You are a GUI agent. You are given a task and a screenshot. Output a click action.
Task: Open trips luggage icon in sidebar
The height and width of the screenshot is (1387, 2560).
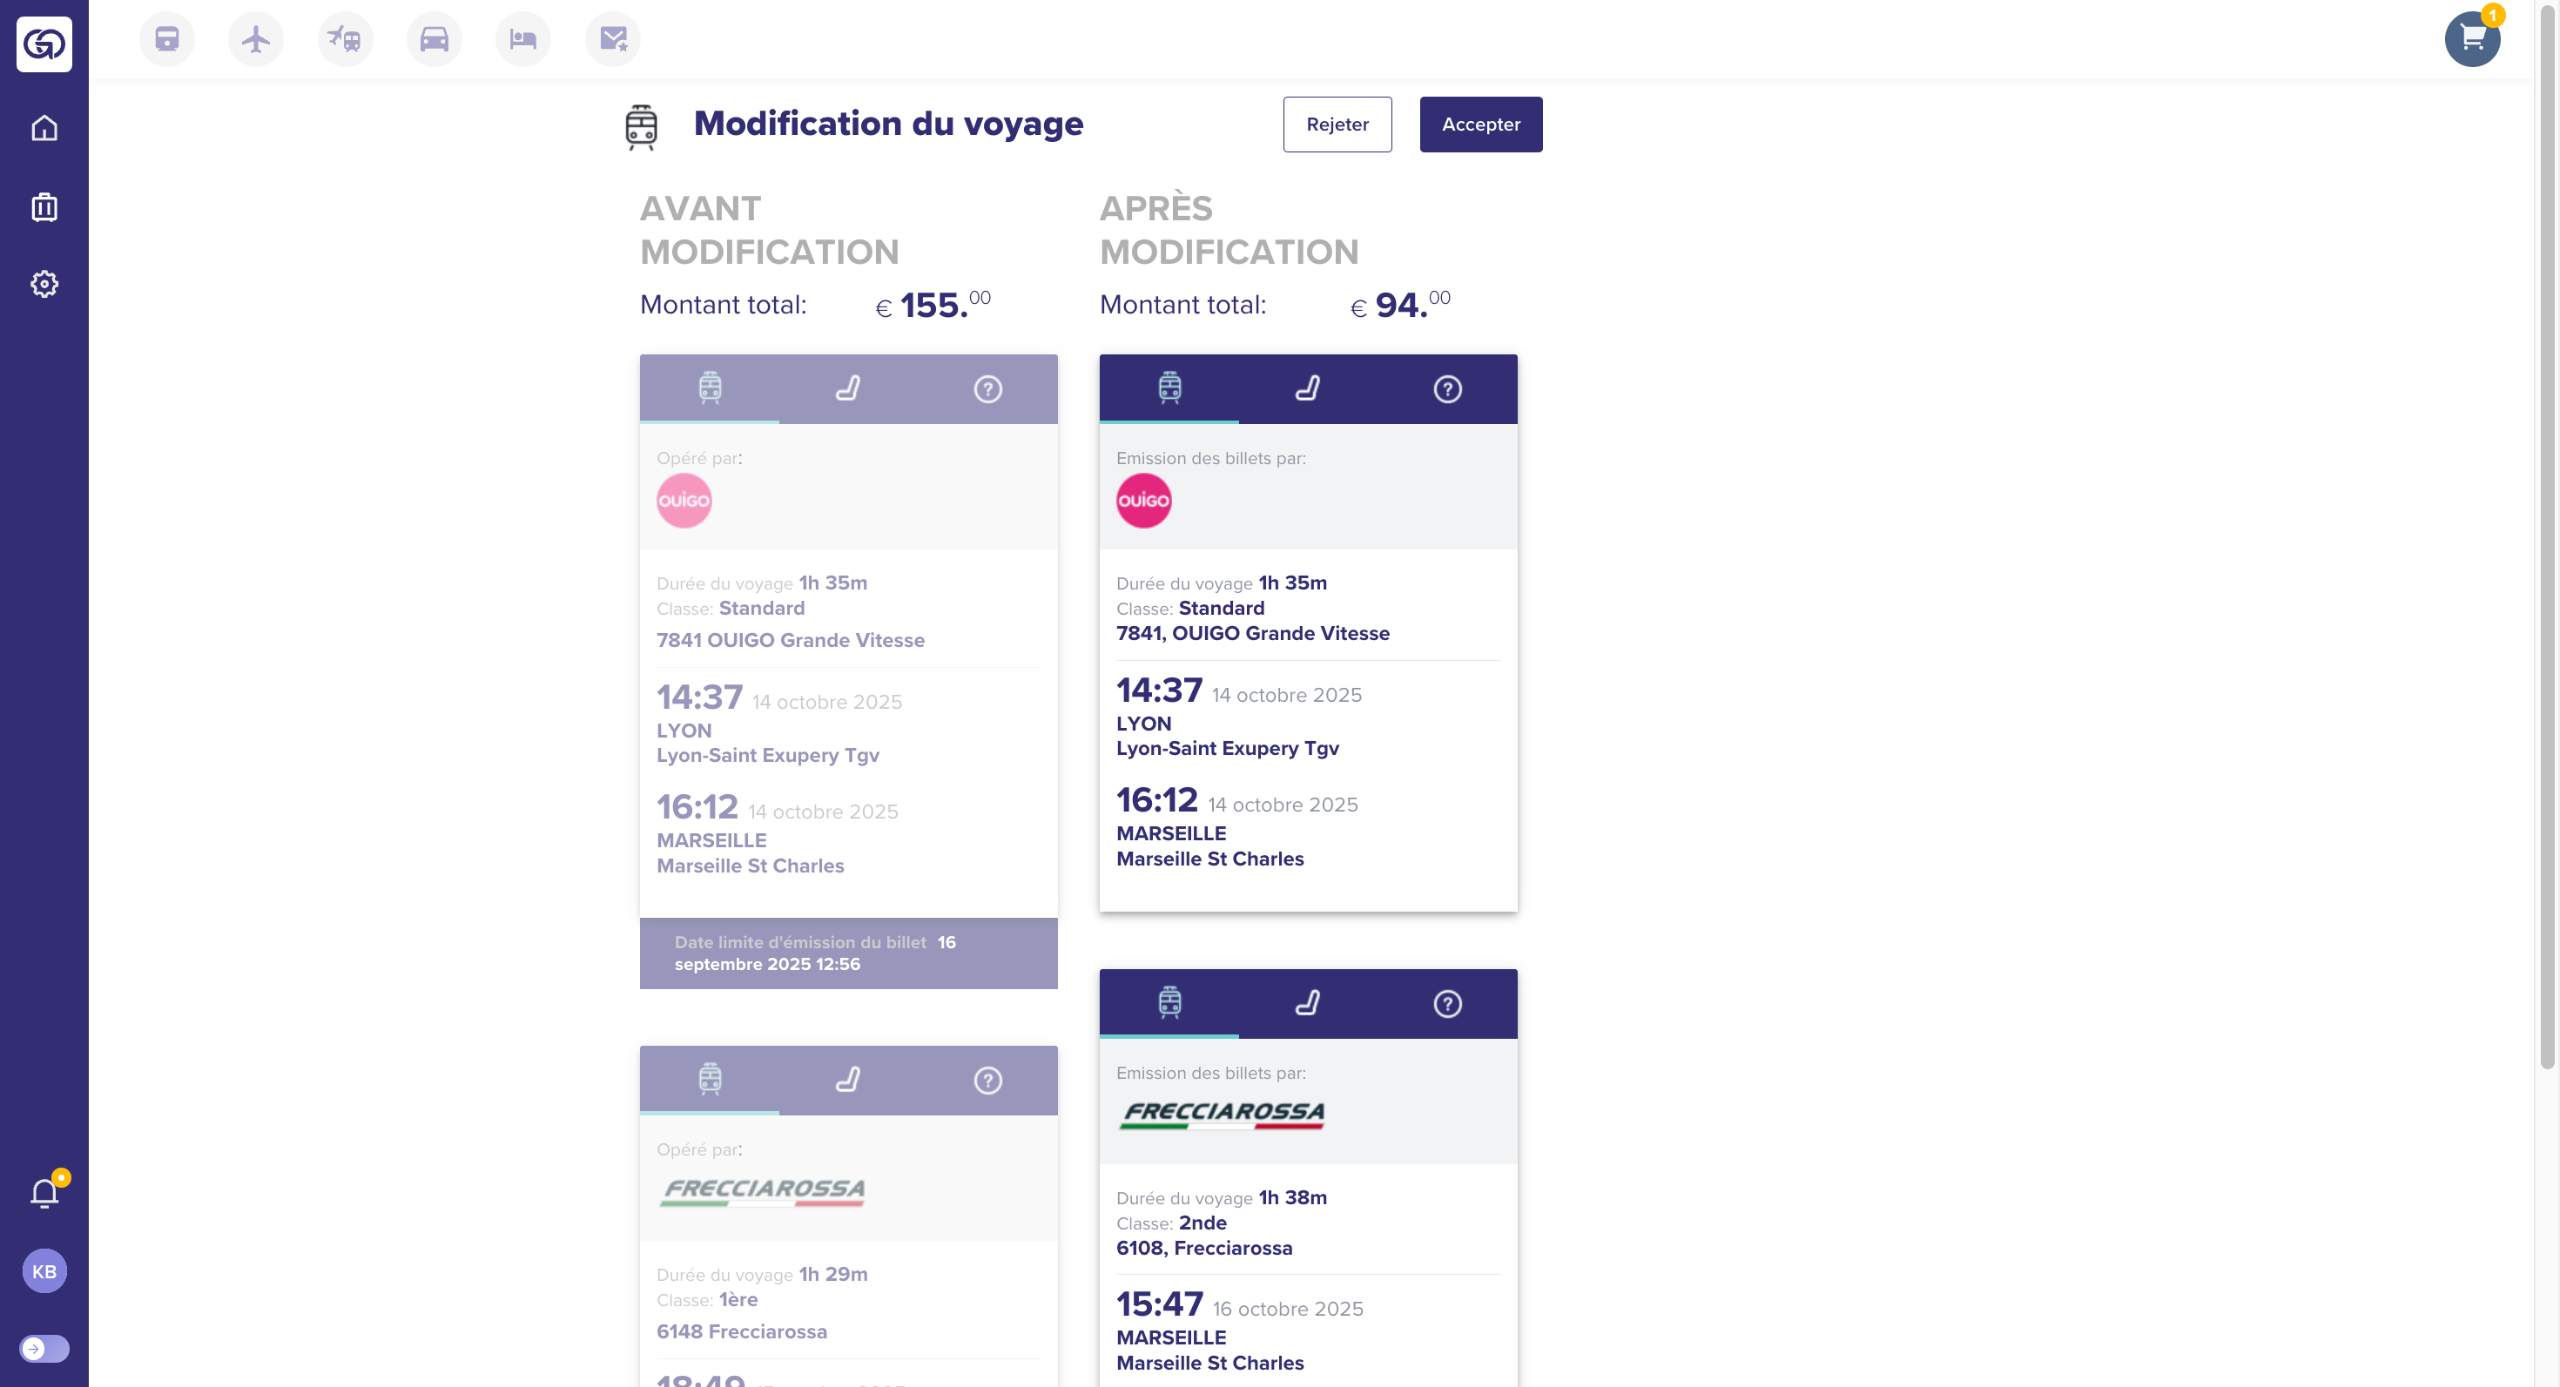44,207
